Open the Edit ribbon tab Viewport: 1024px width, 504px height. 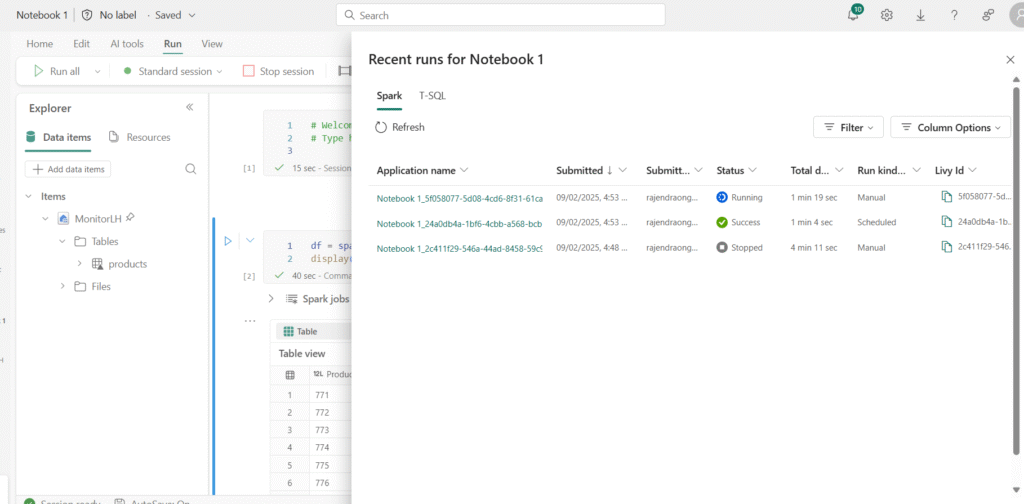click(x=82, y=44)
